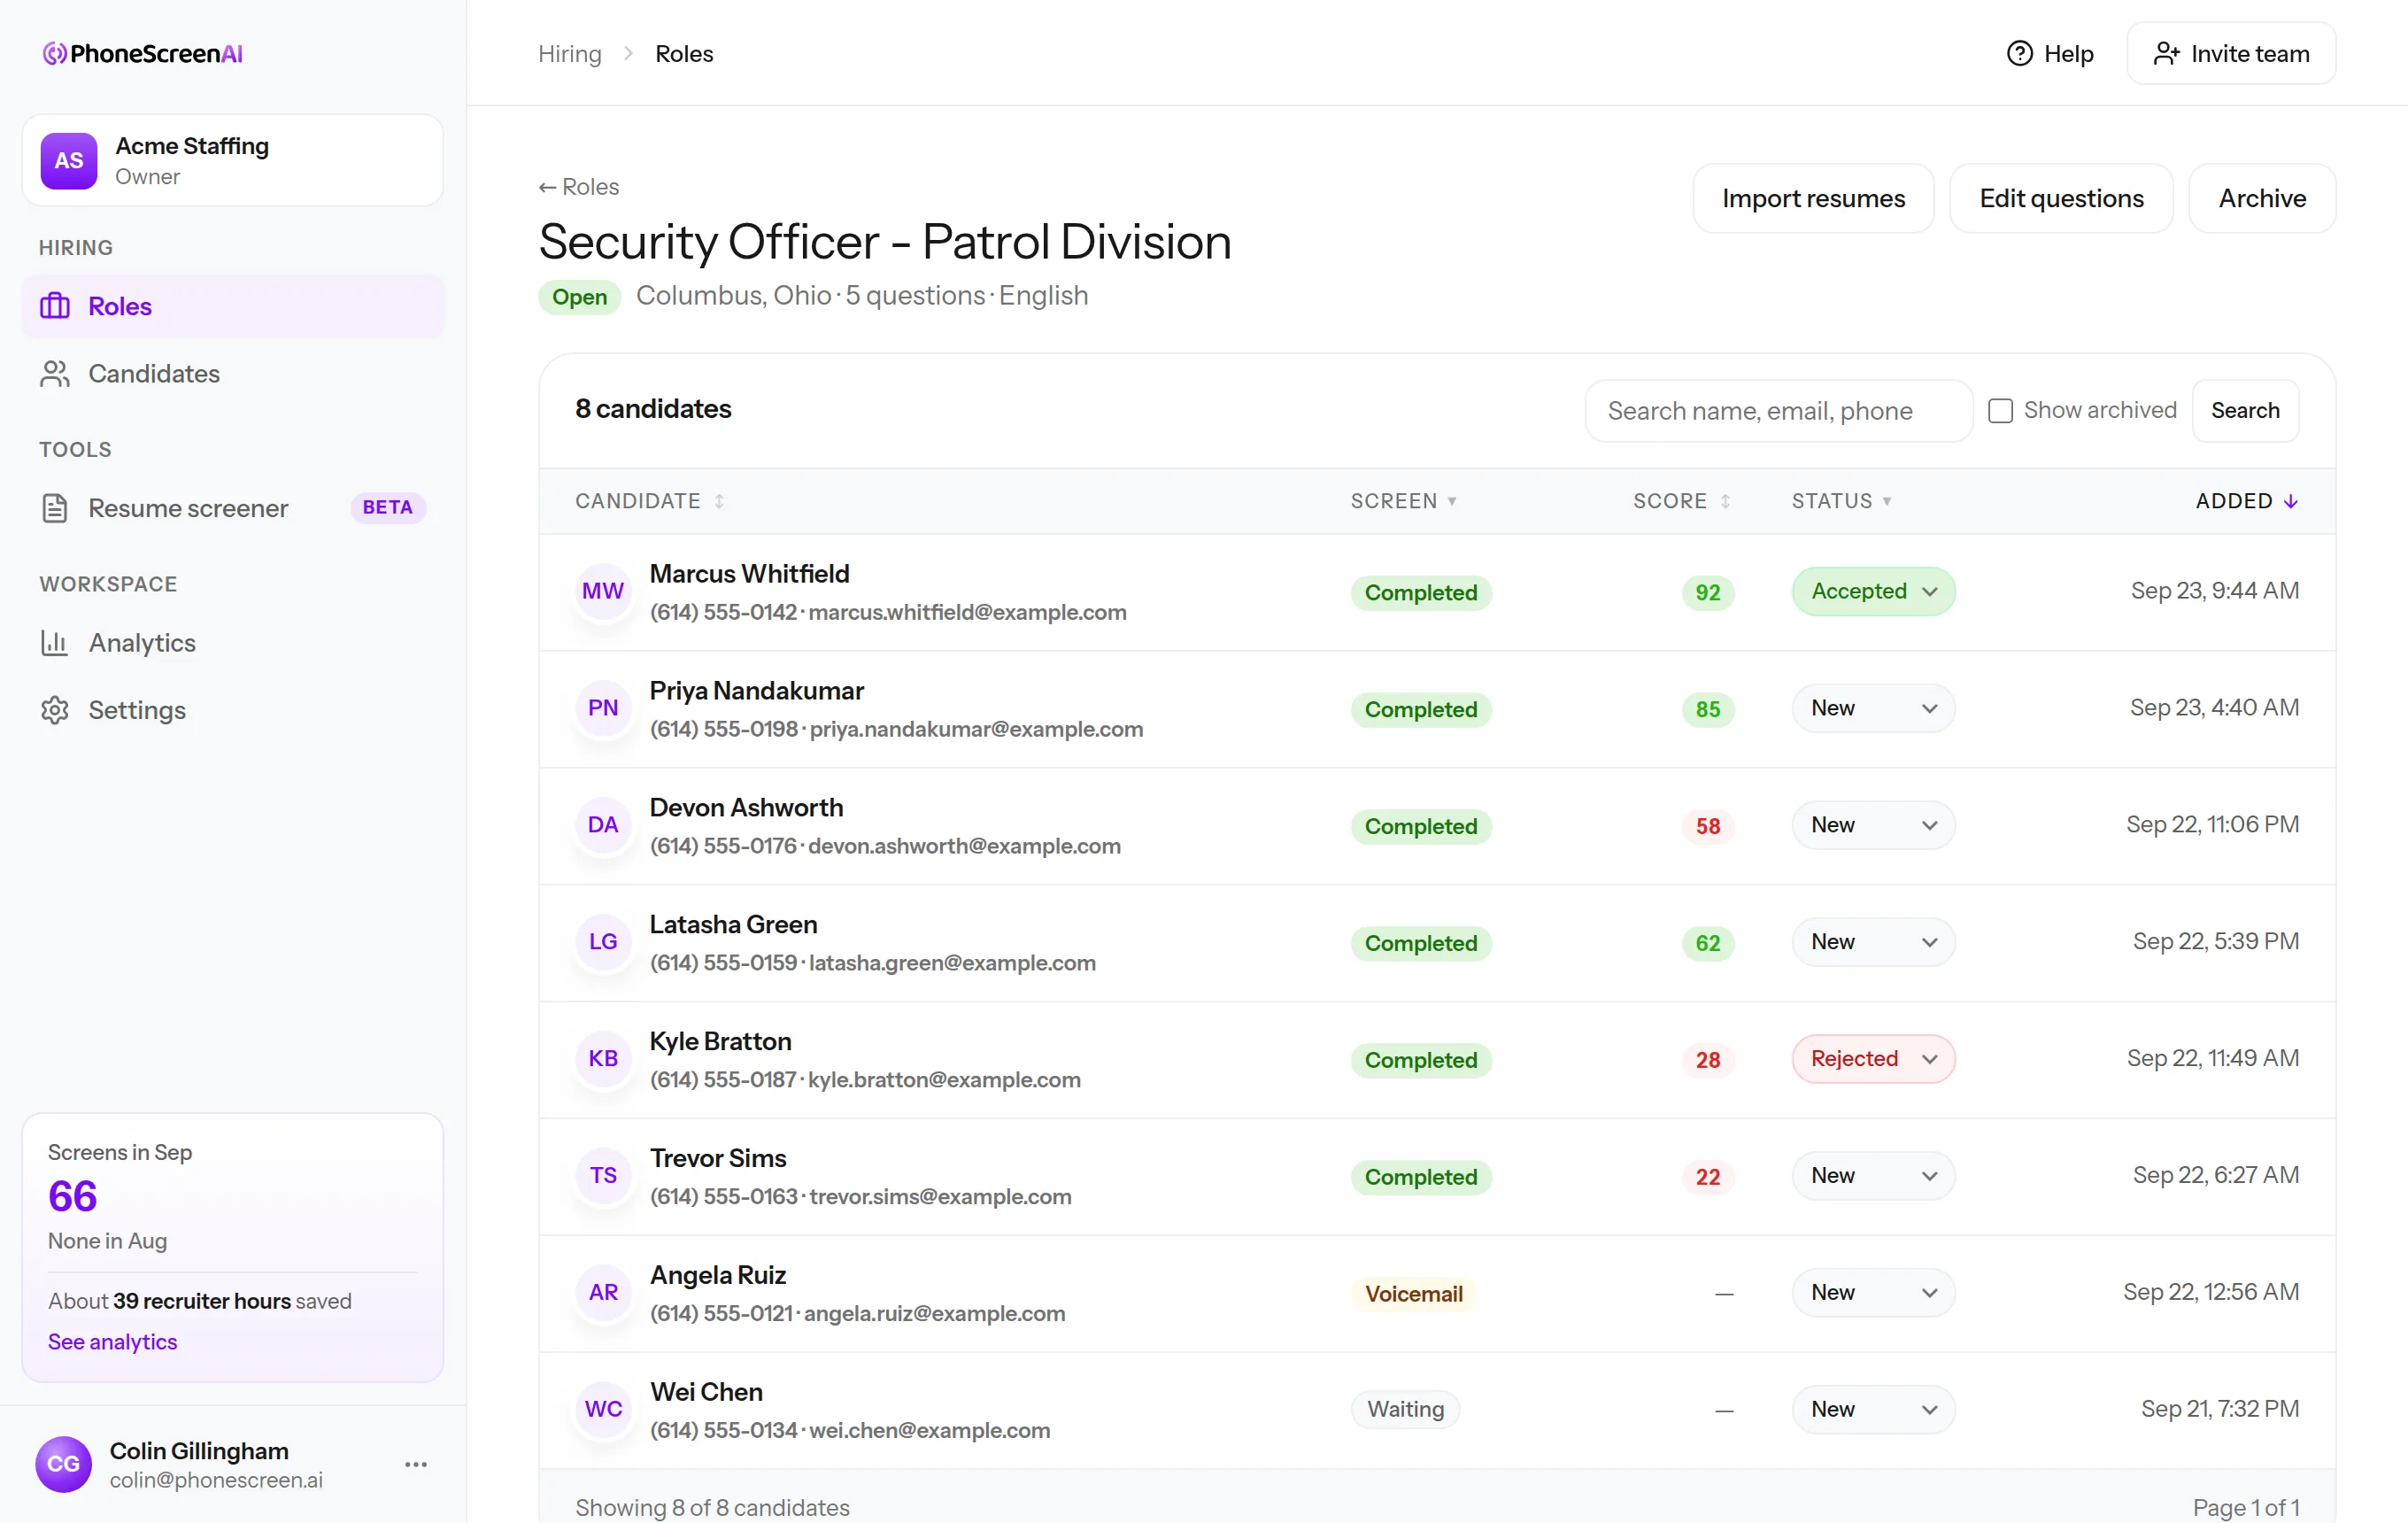The image size is (2408, 1523).
Task: Click Colin Gillingham's CG avatar
Action: click(x=63, y=1464)
